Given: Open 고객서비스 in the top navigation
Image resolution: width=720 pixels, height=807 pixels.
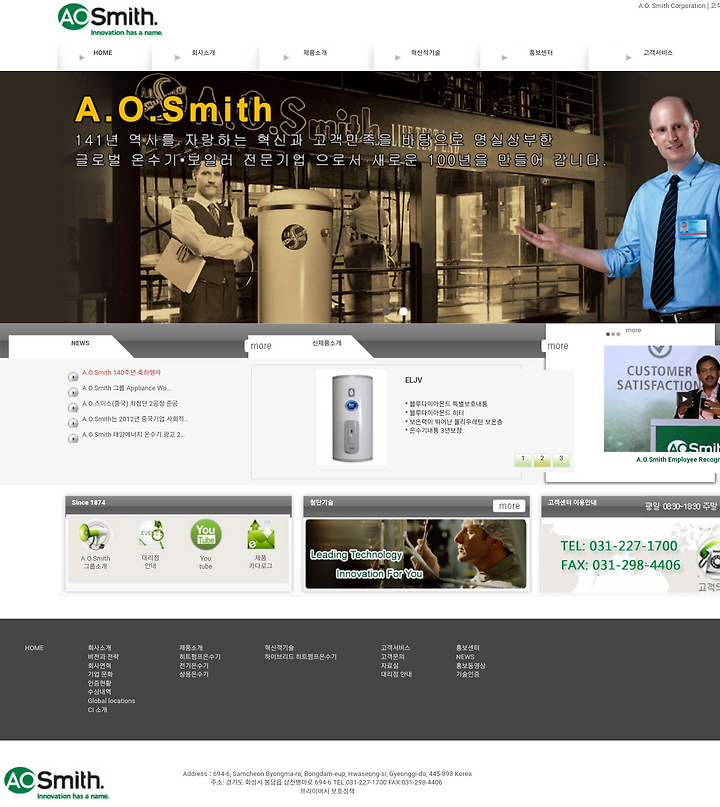Looking at the screenshot, I should (x=658, y=52).
